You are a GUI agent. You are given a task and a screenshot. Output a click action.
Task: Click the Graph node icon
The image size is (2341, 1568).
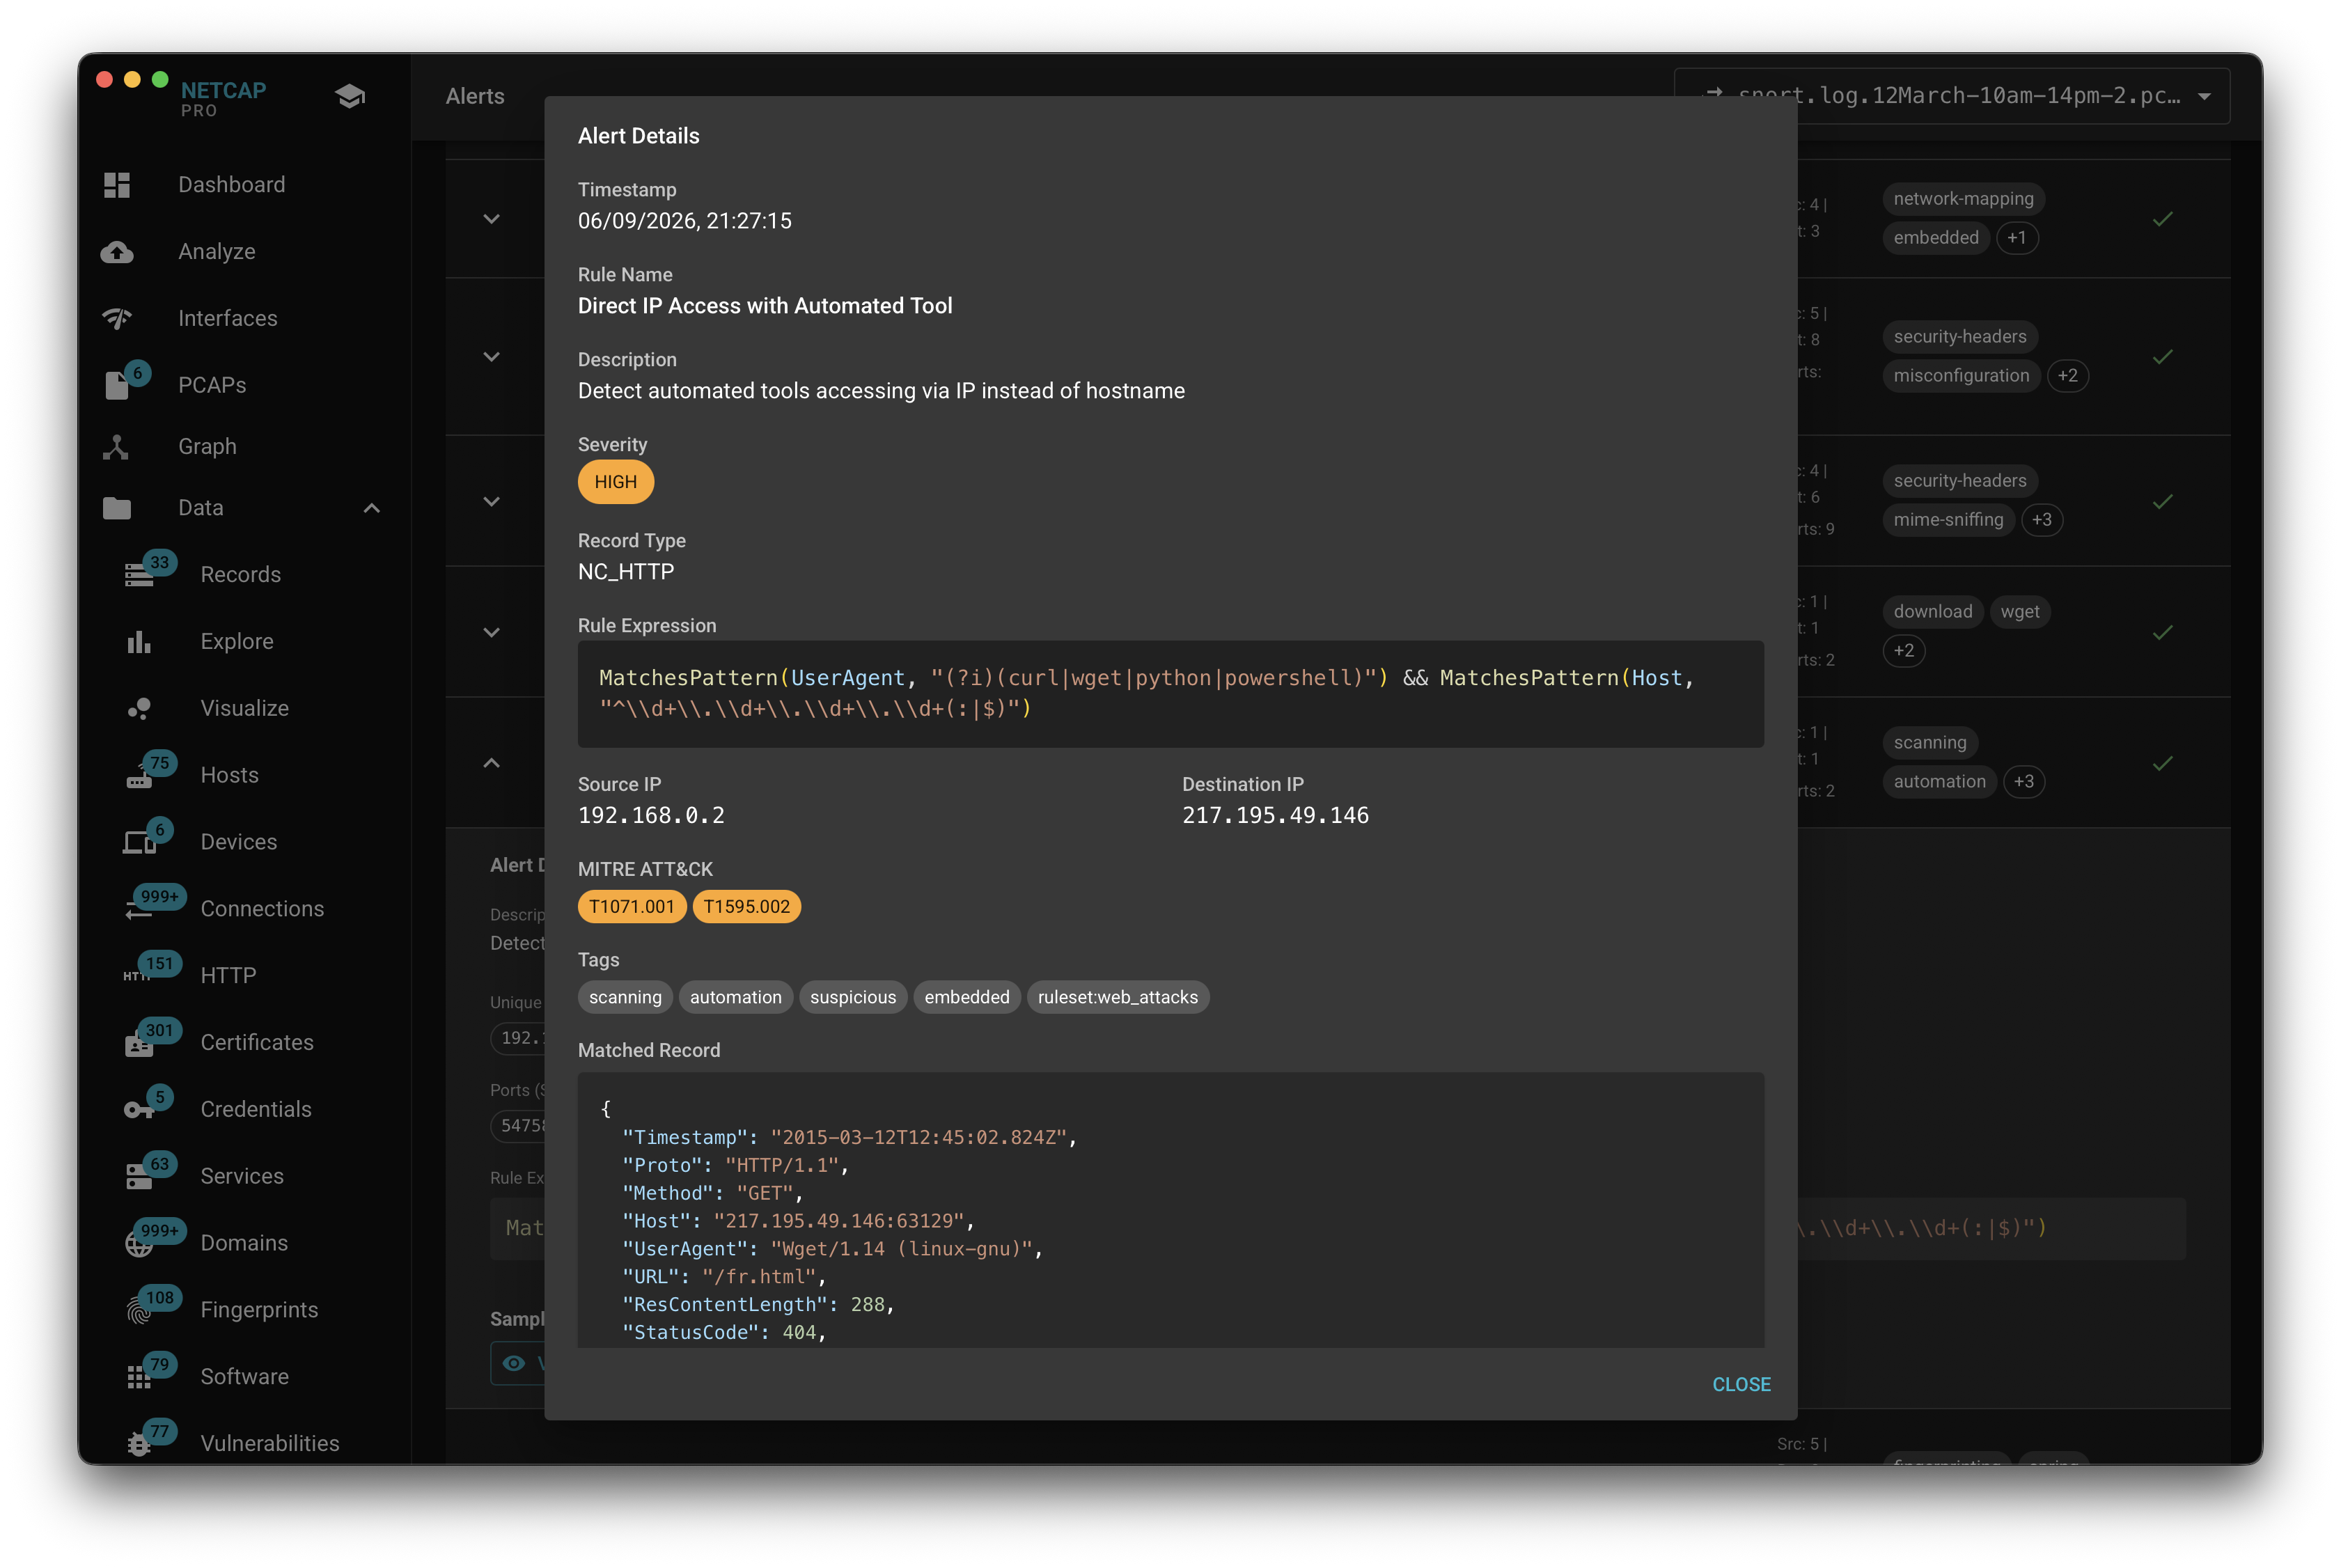pos(116,447)
